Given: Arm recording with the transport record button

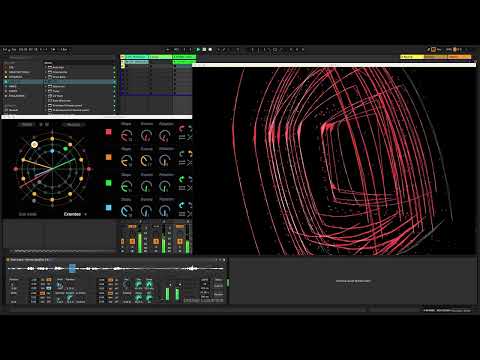Looking at the screenshot, I should click(210, 50).
